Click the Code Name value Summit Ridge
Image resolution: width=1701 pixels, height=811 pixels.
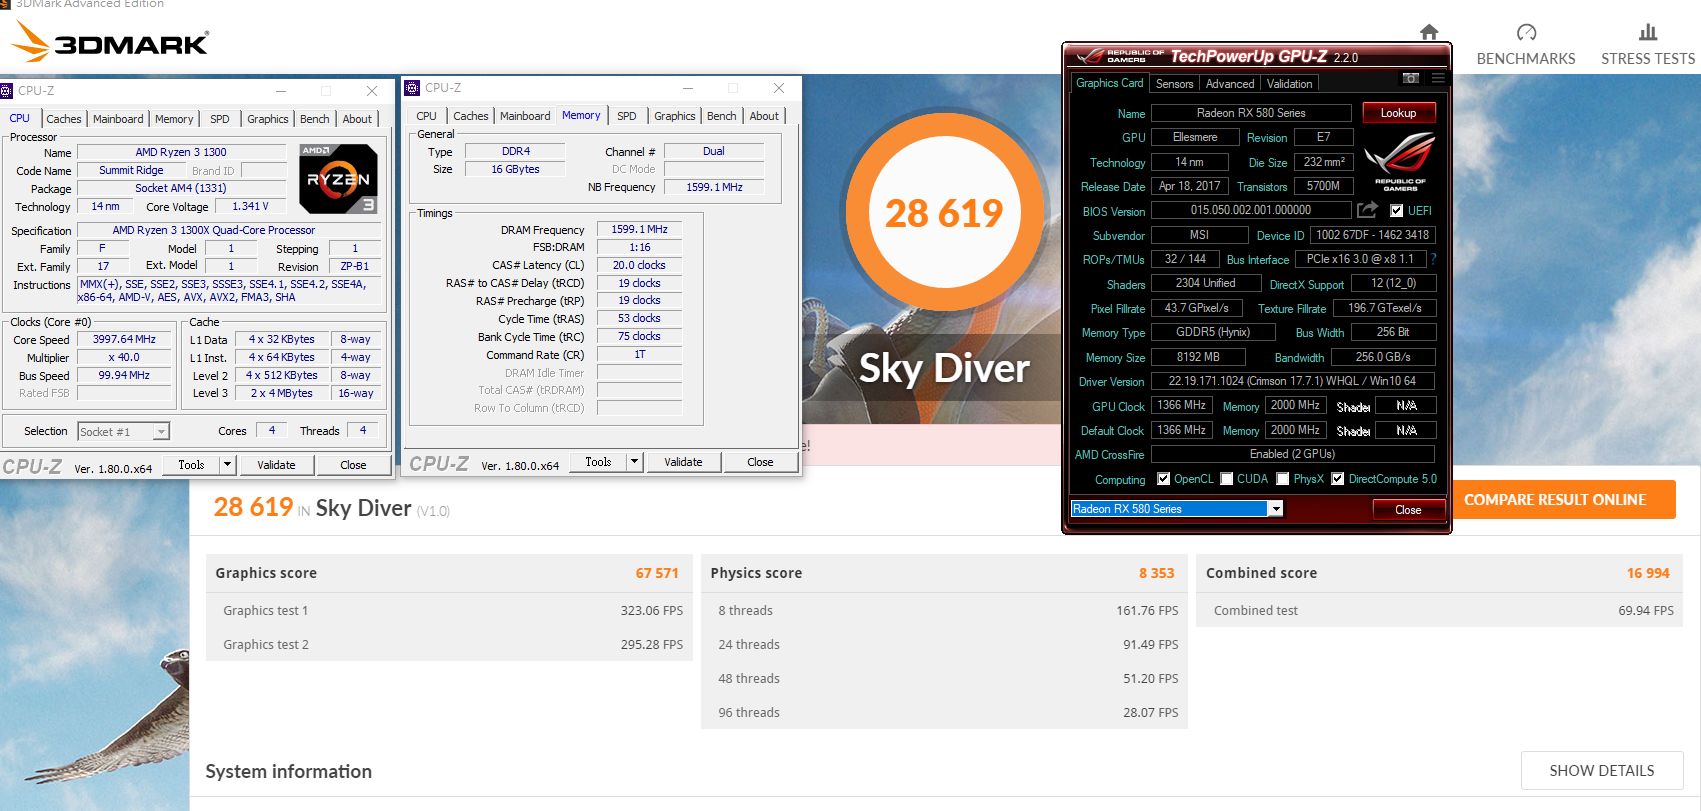(131, 170)
